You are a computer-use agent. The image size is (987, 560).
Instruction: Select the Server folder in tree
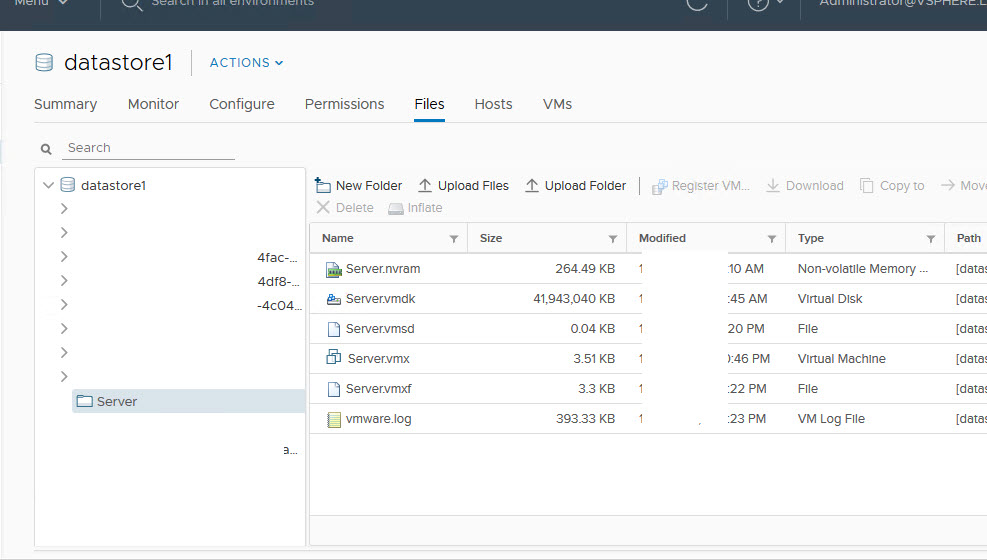tap(117, 401)
